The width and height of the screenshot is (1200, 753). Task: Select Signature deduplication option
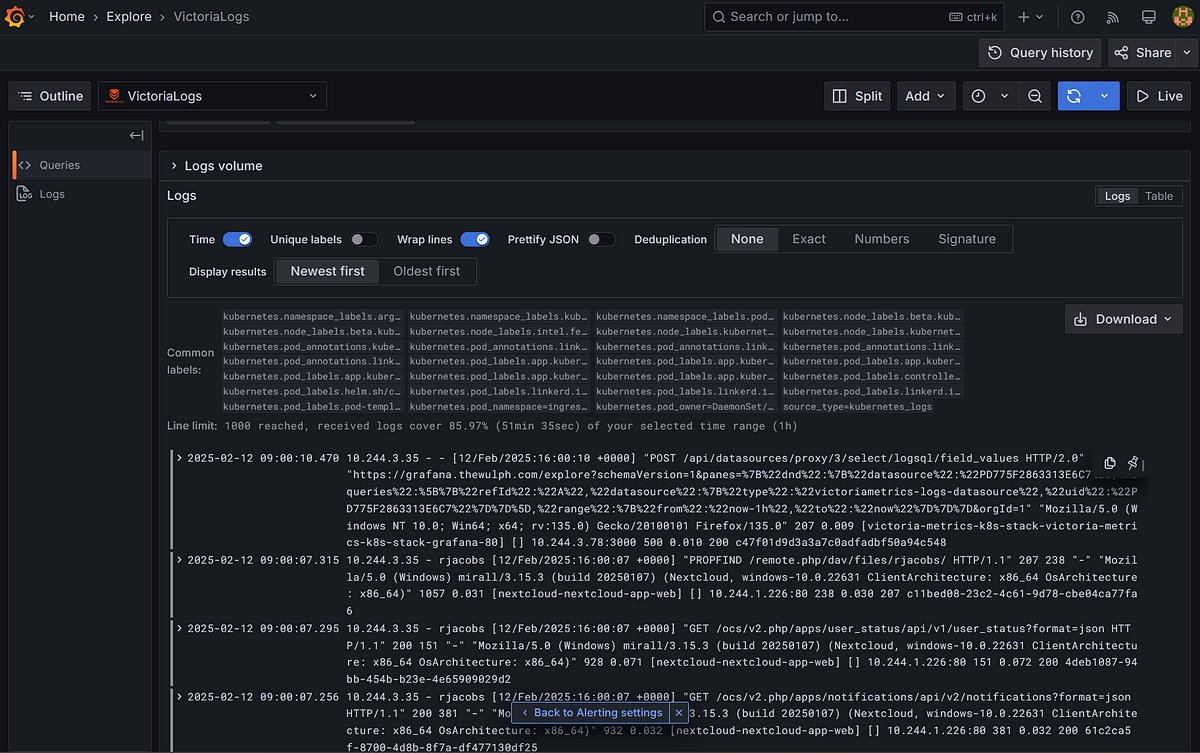coord(967,239)
